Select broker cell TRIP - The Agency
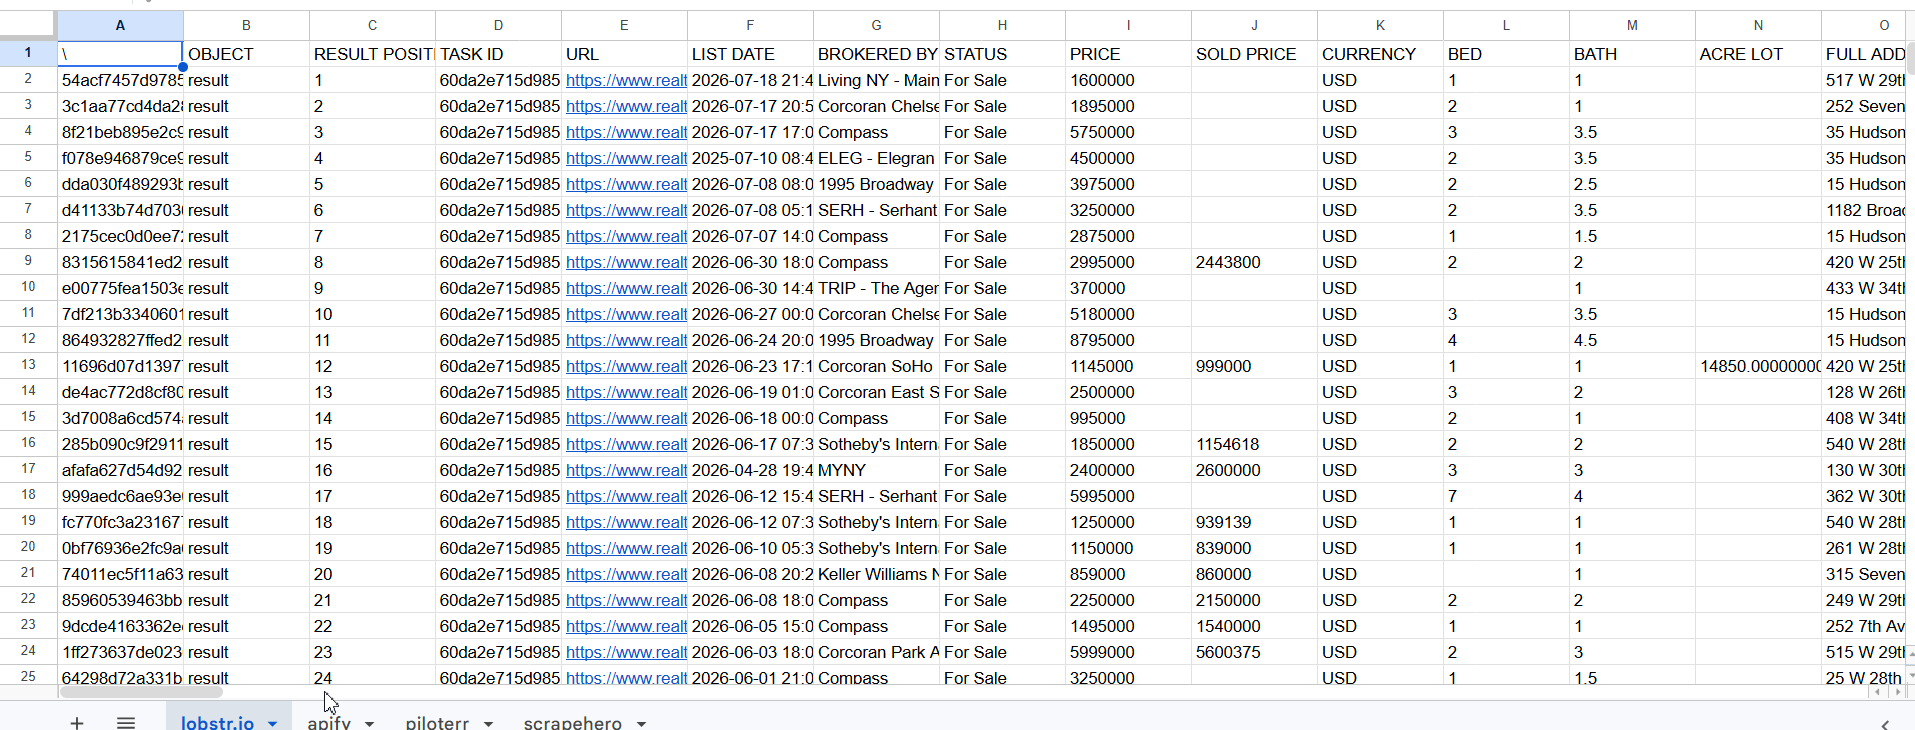 click(x=876, y=288)
